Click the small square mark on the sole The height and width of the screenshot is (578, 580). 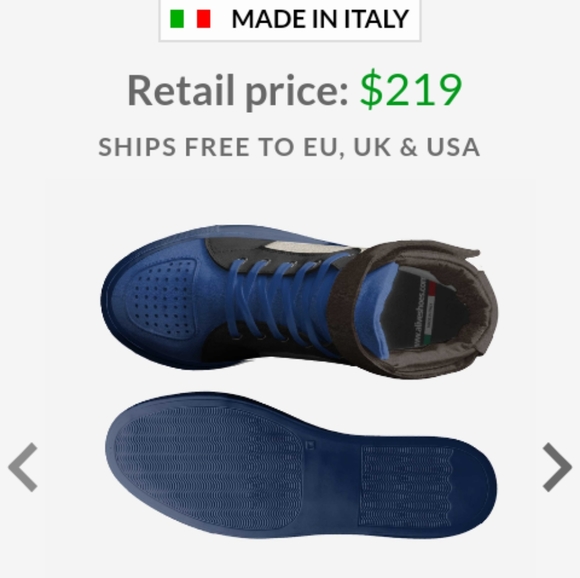point(311,445)
